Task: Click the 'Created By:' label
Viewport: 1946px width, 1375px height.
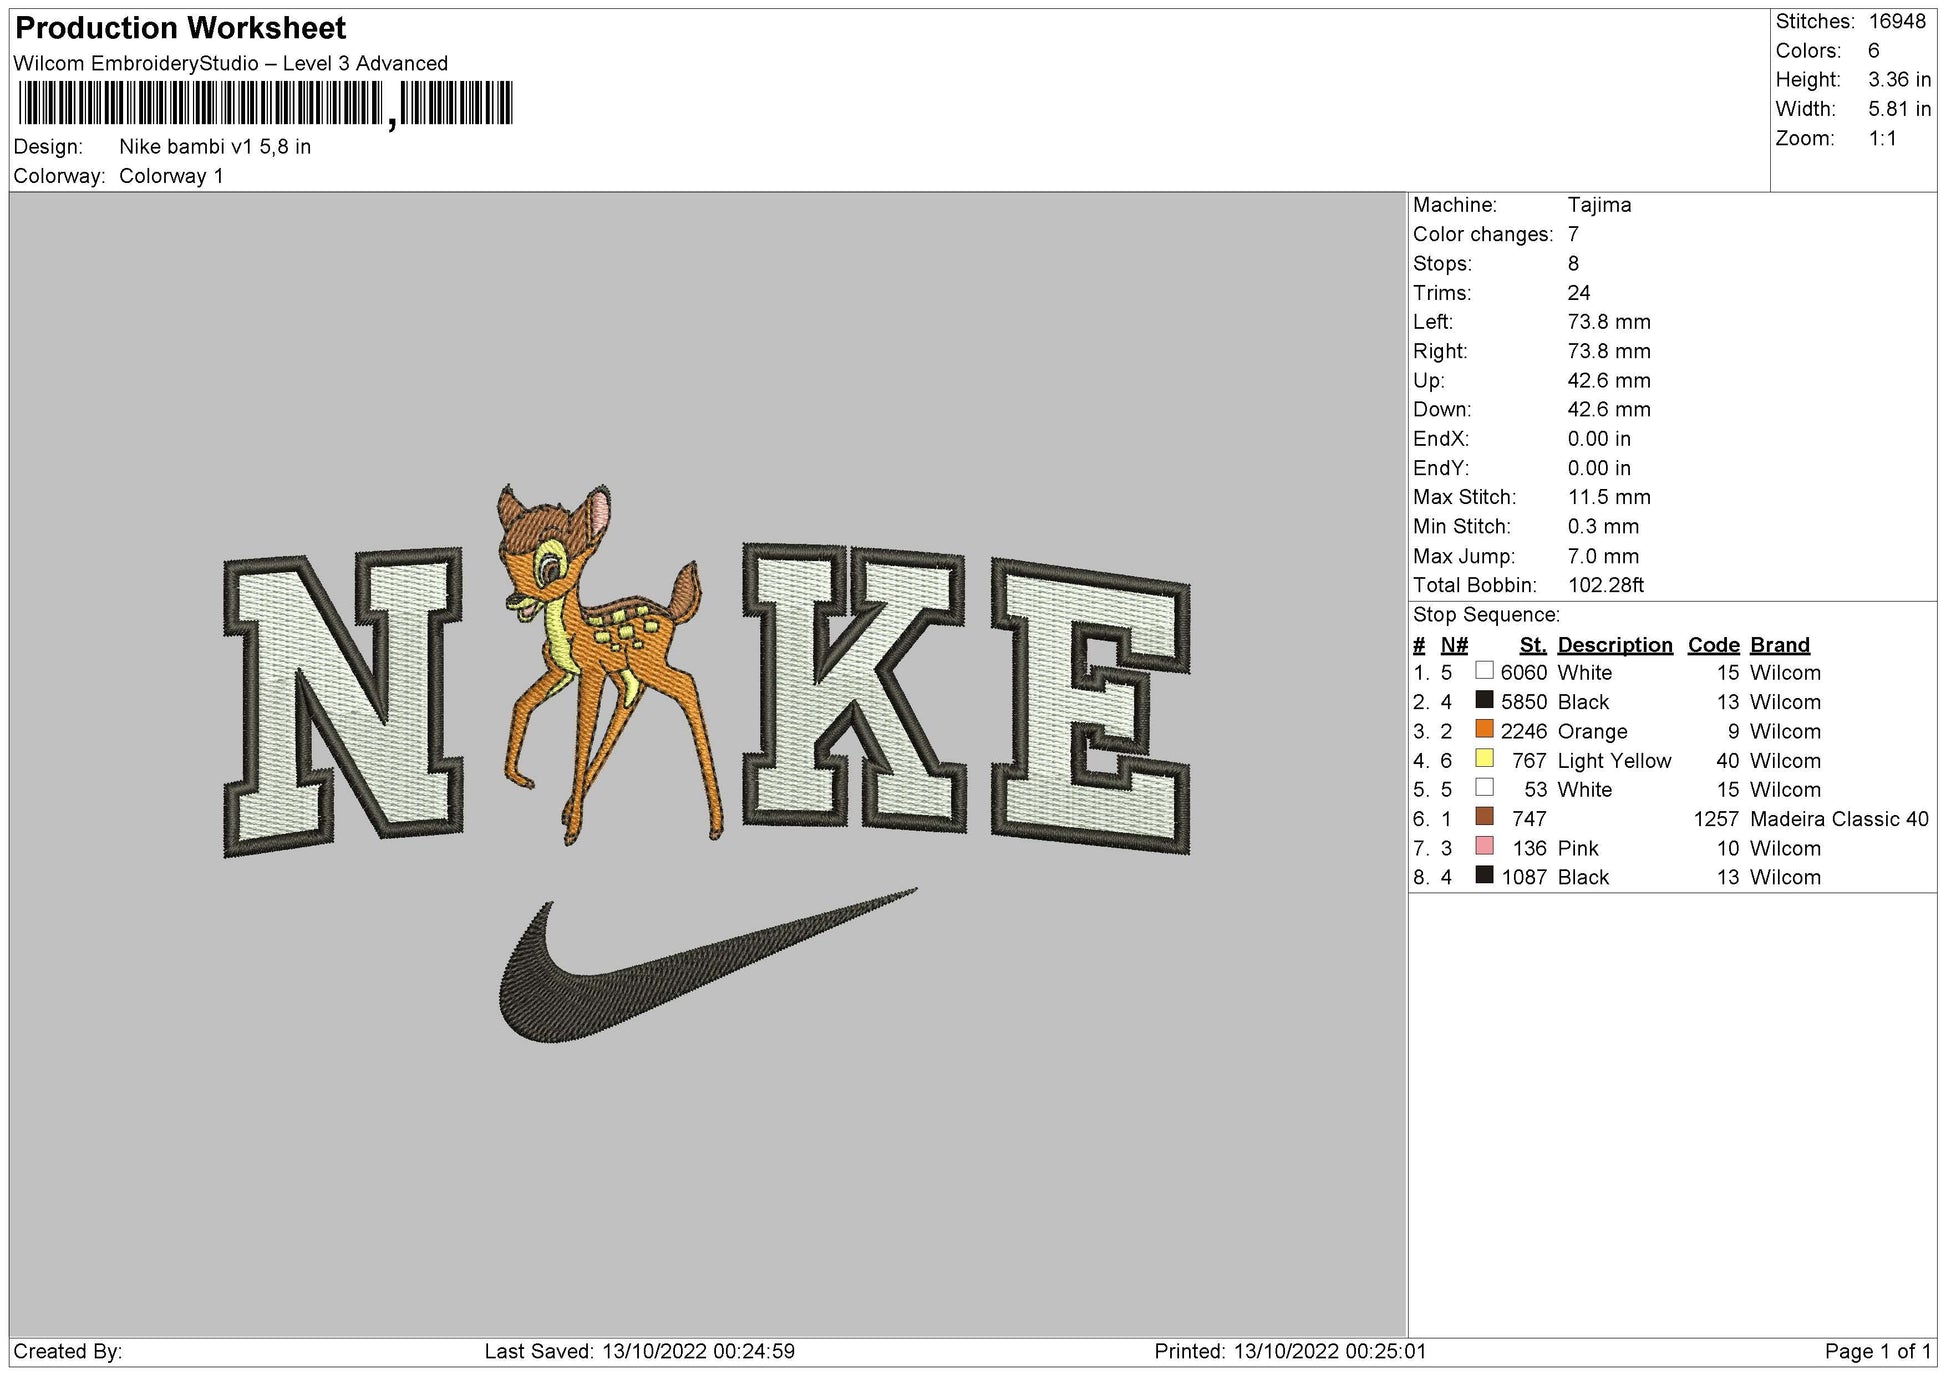Action: tap(68, 1351)
